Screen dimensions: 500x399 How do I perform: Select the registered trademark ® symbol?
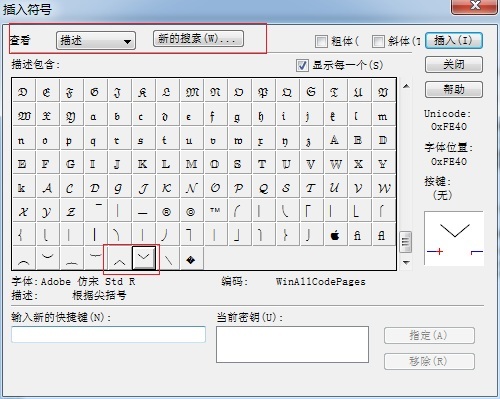pos(166,212)
